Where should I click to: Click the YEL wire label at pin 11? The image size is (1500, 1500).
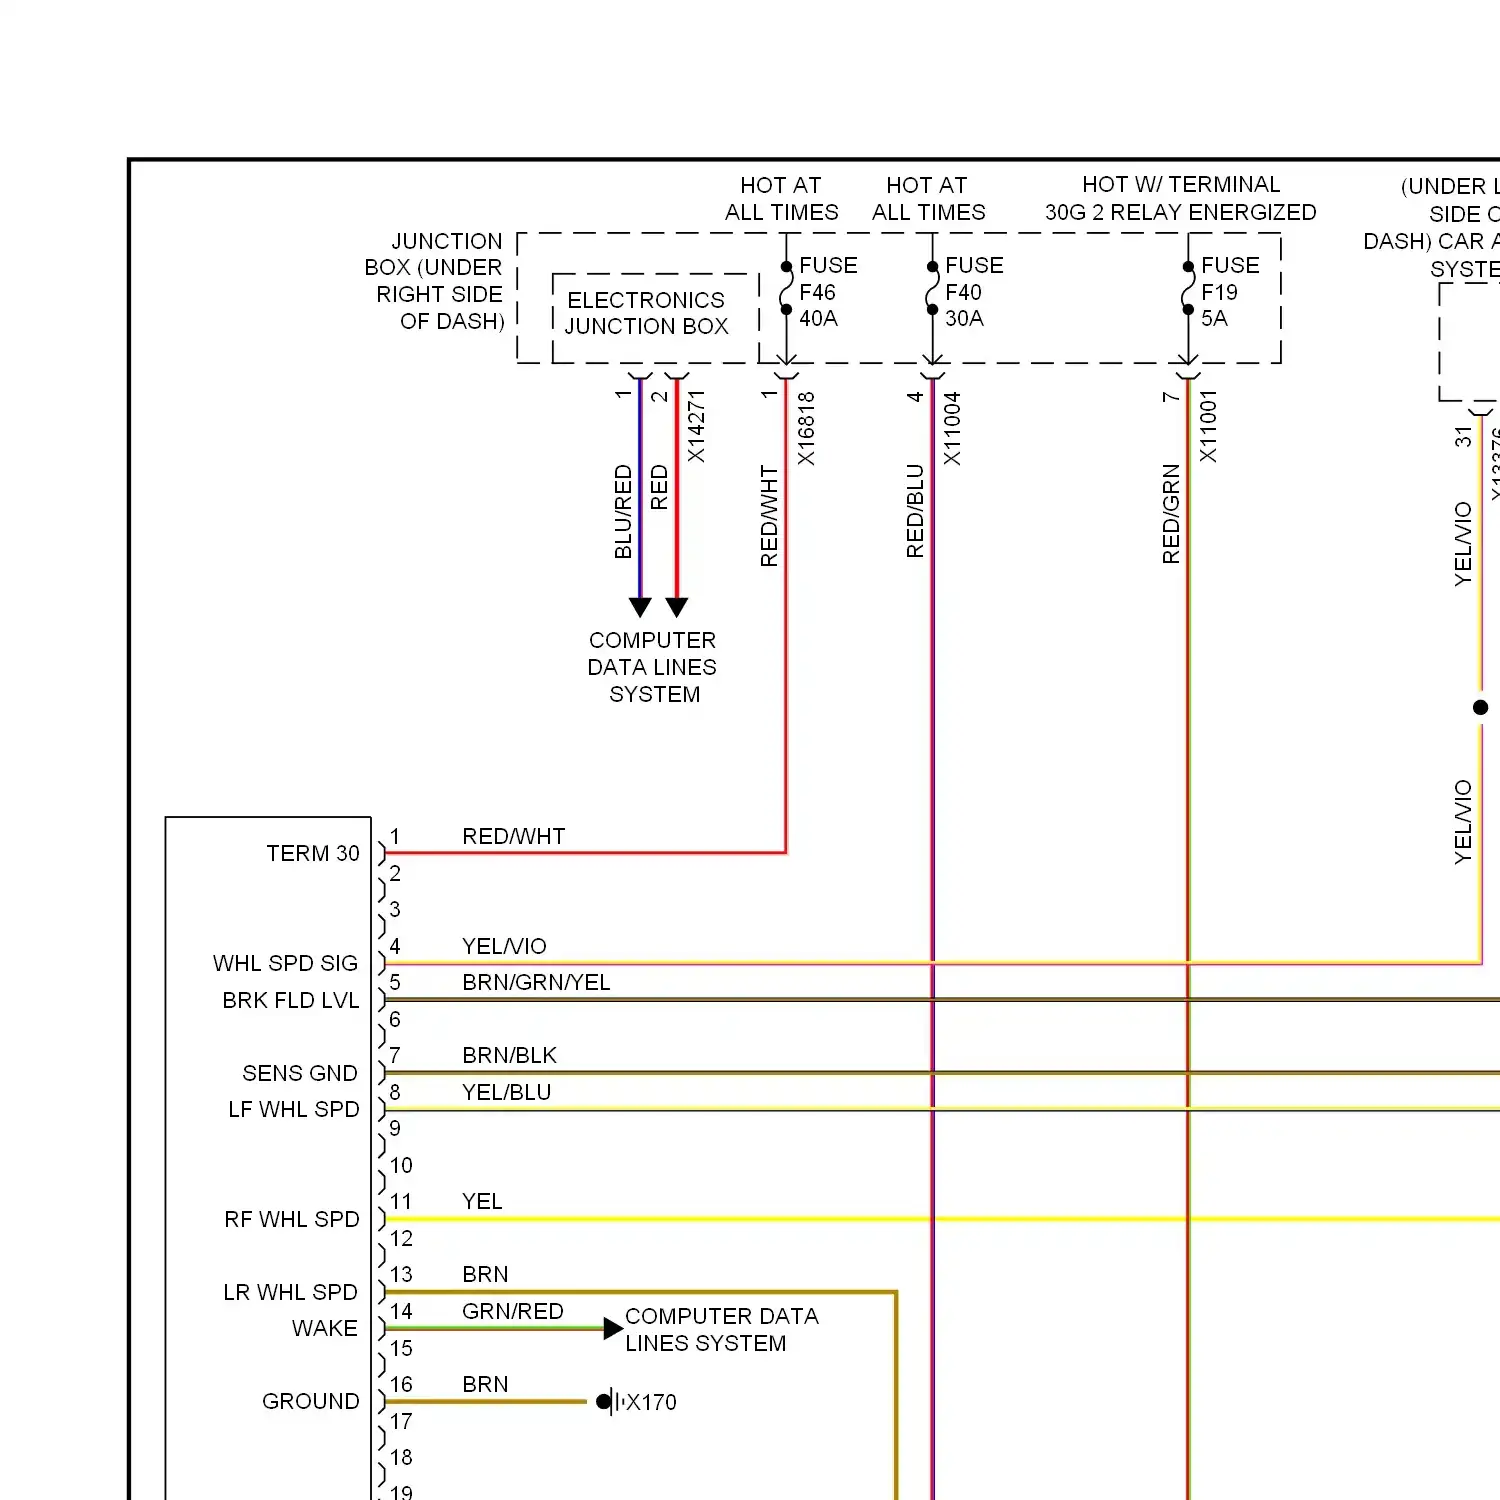coord(482,1201)
